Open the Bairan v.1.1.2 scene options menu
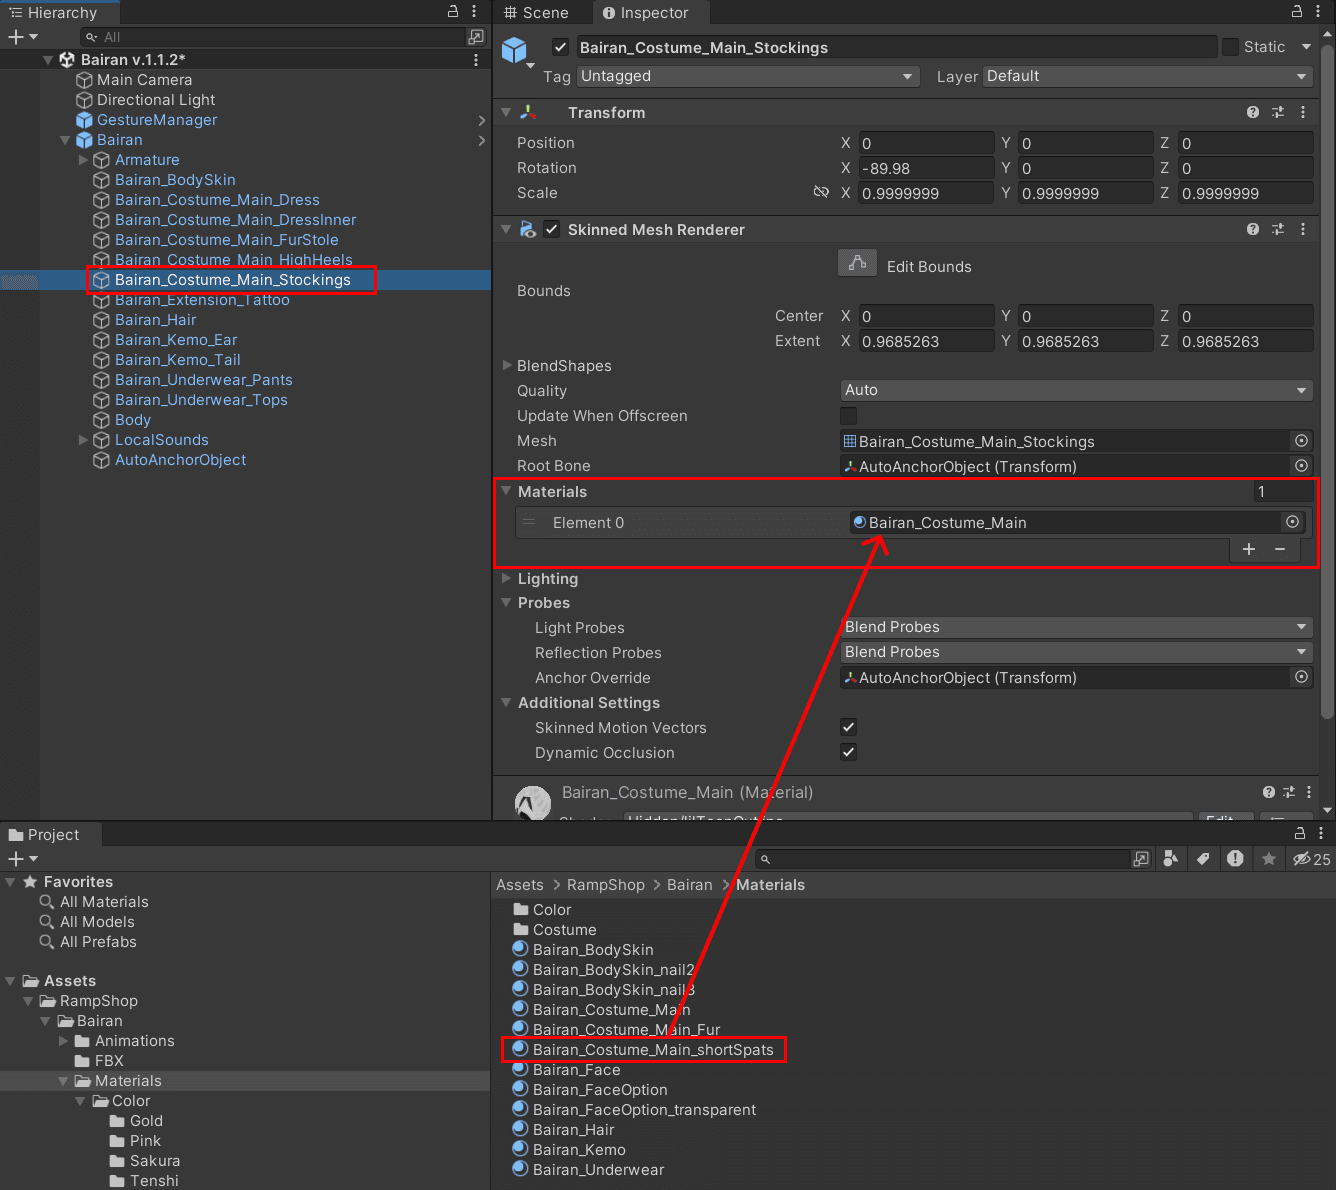The image size is (1336, 1190). click(x=476, y=60)
